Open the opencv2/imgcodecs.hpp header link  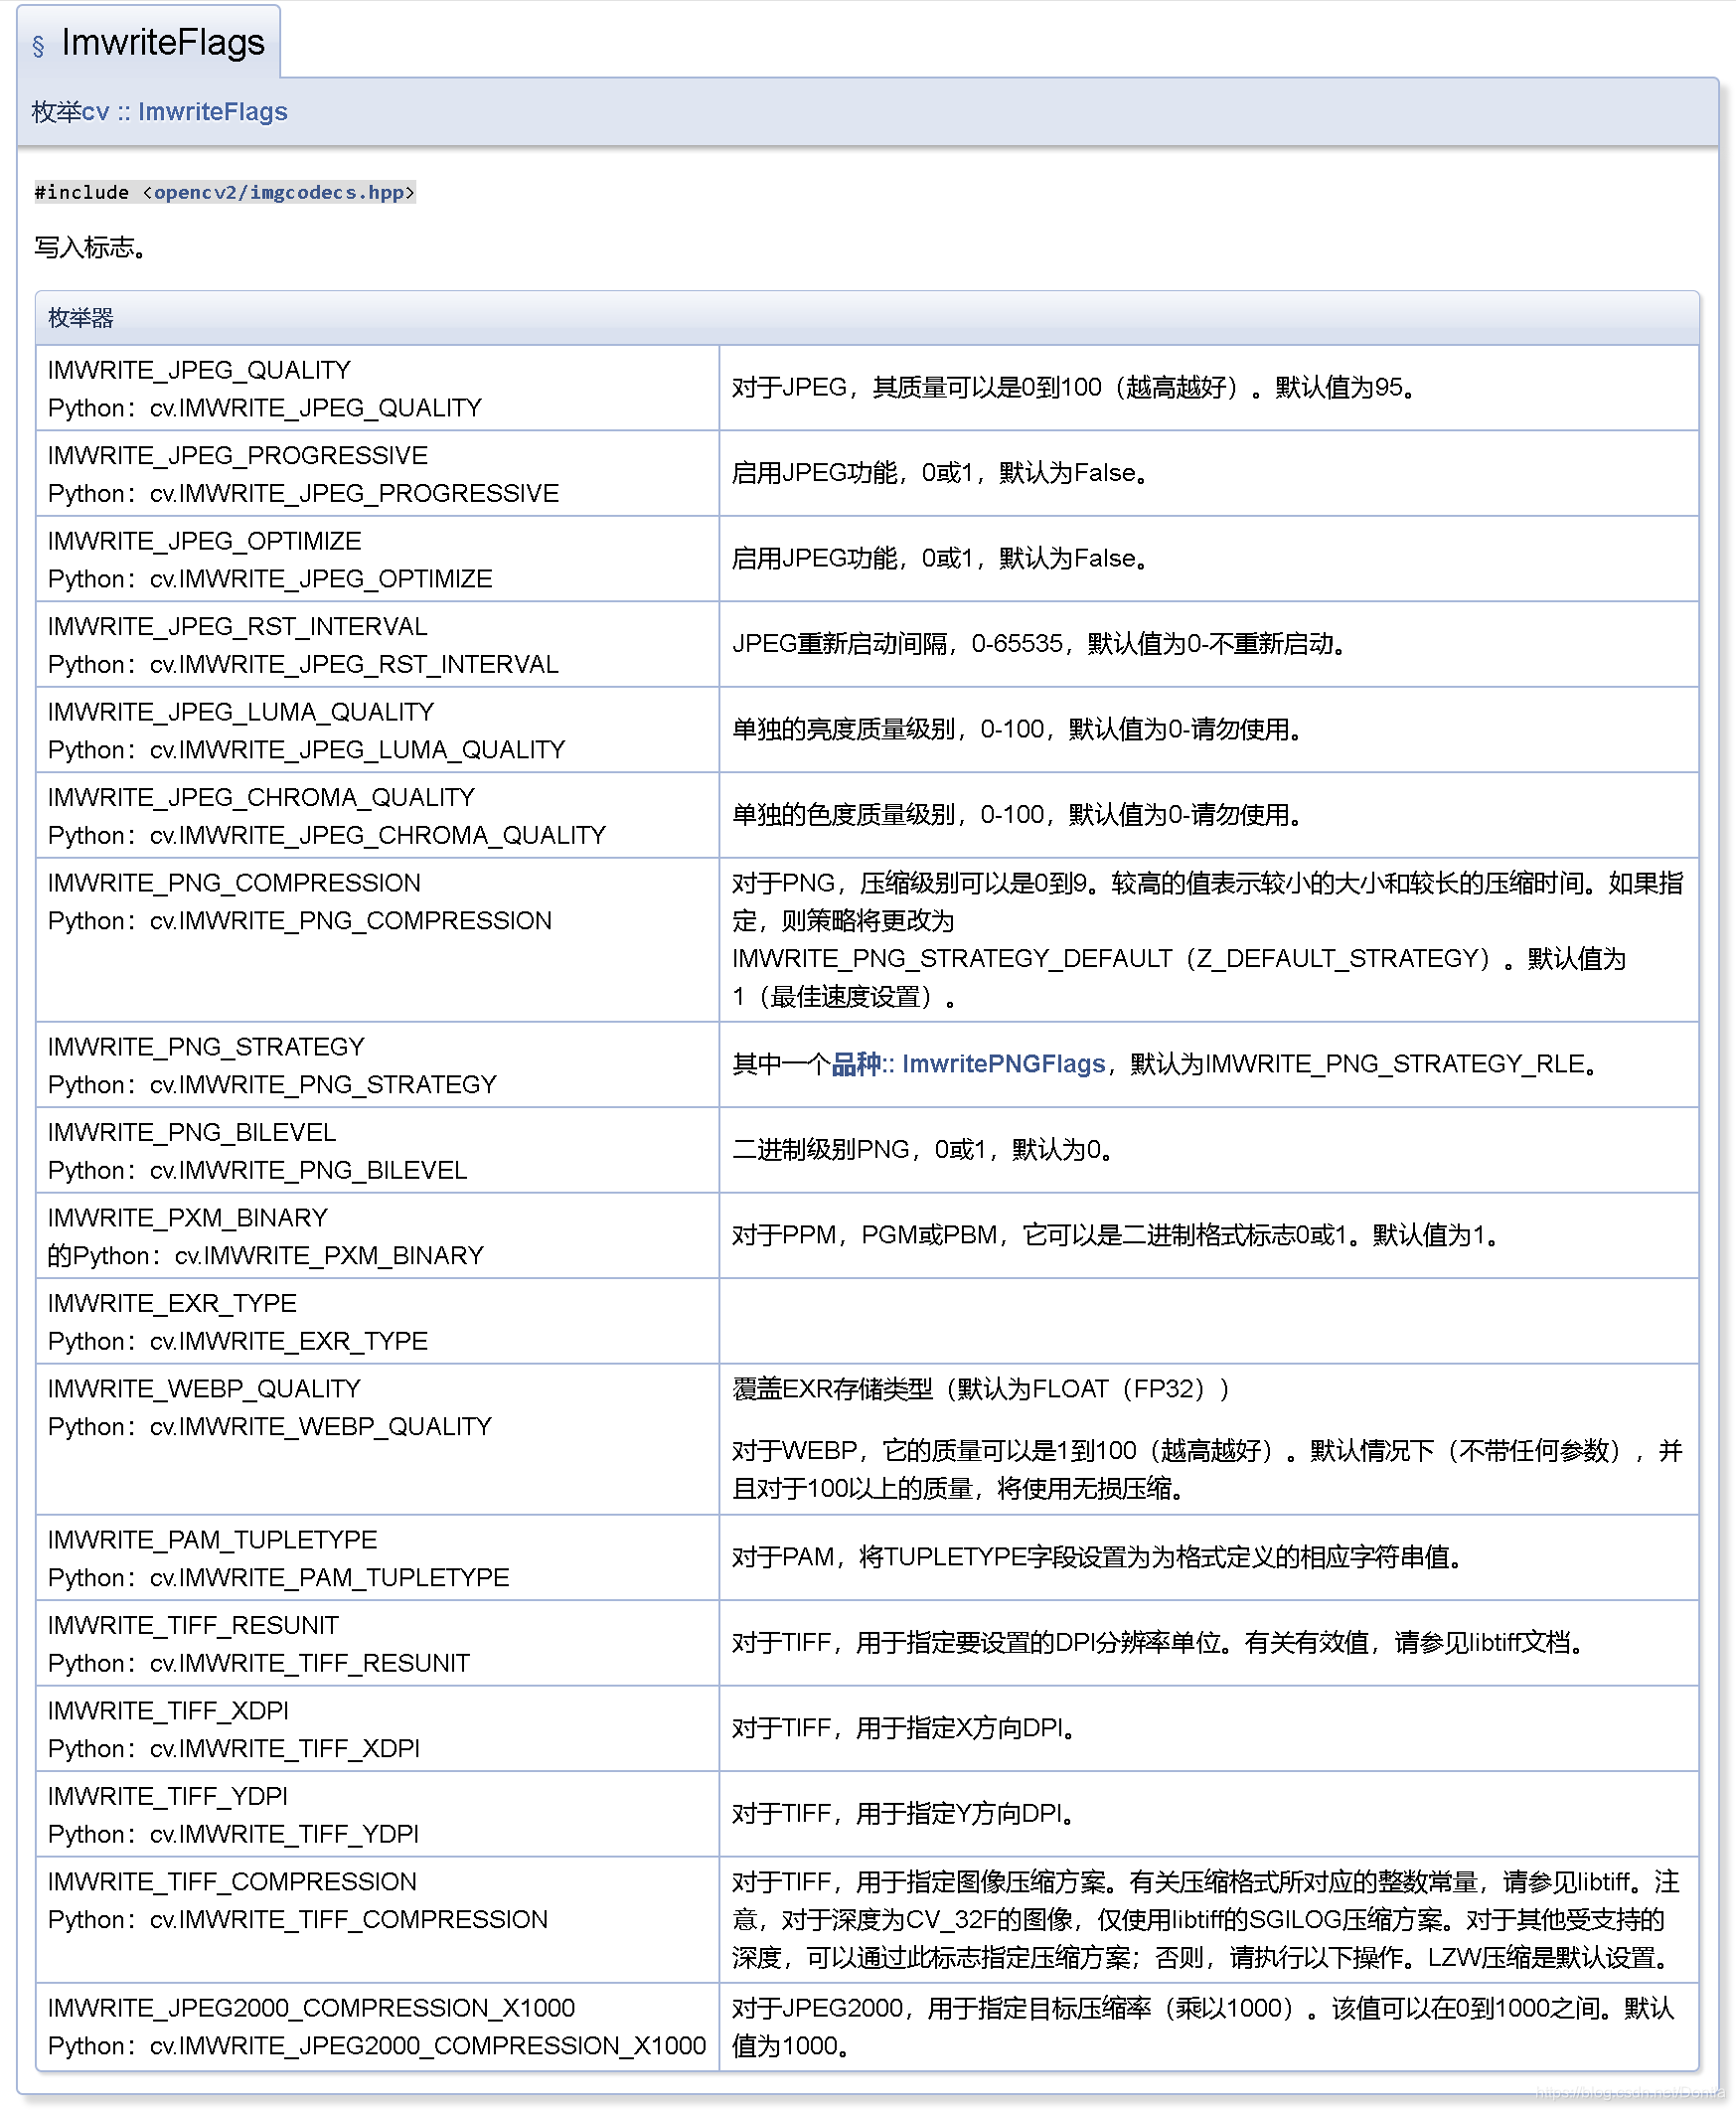[x=281, y=192]
